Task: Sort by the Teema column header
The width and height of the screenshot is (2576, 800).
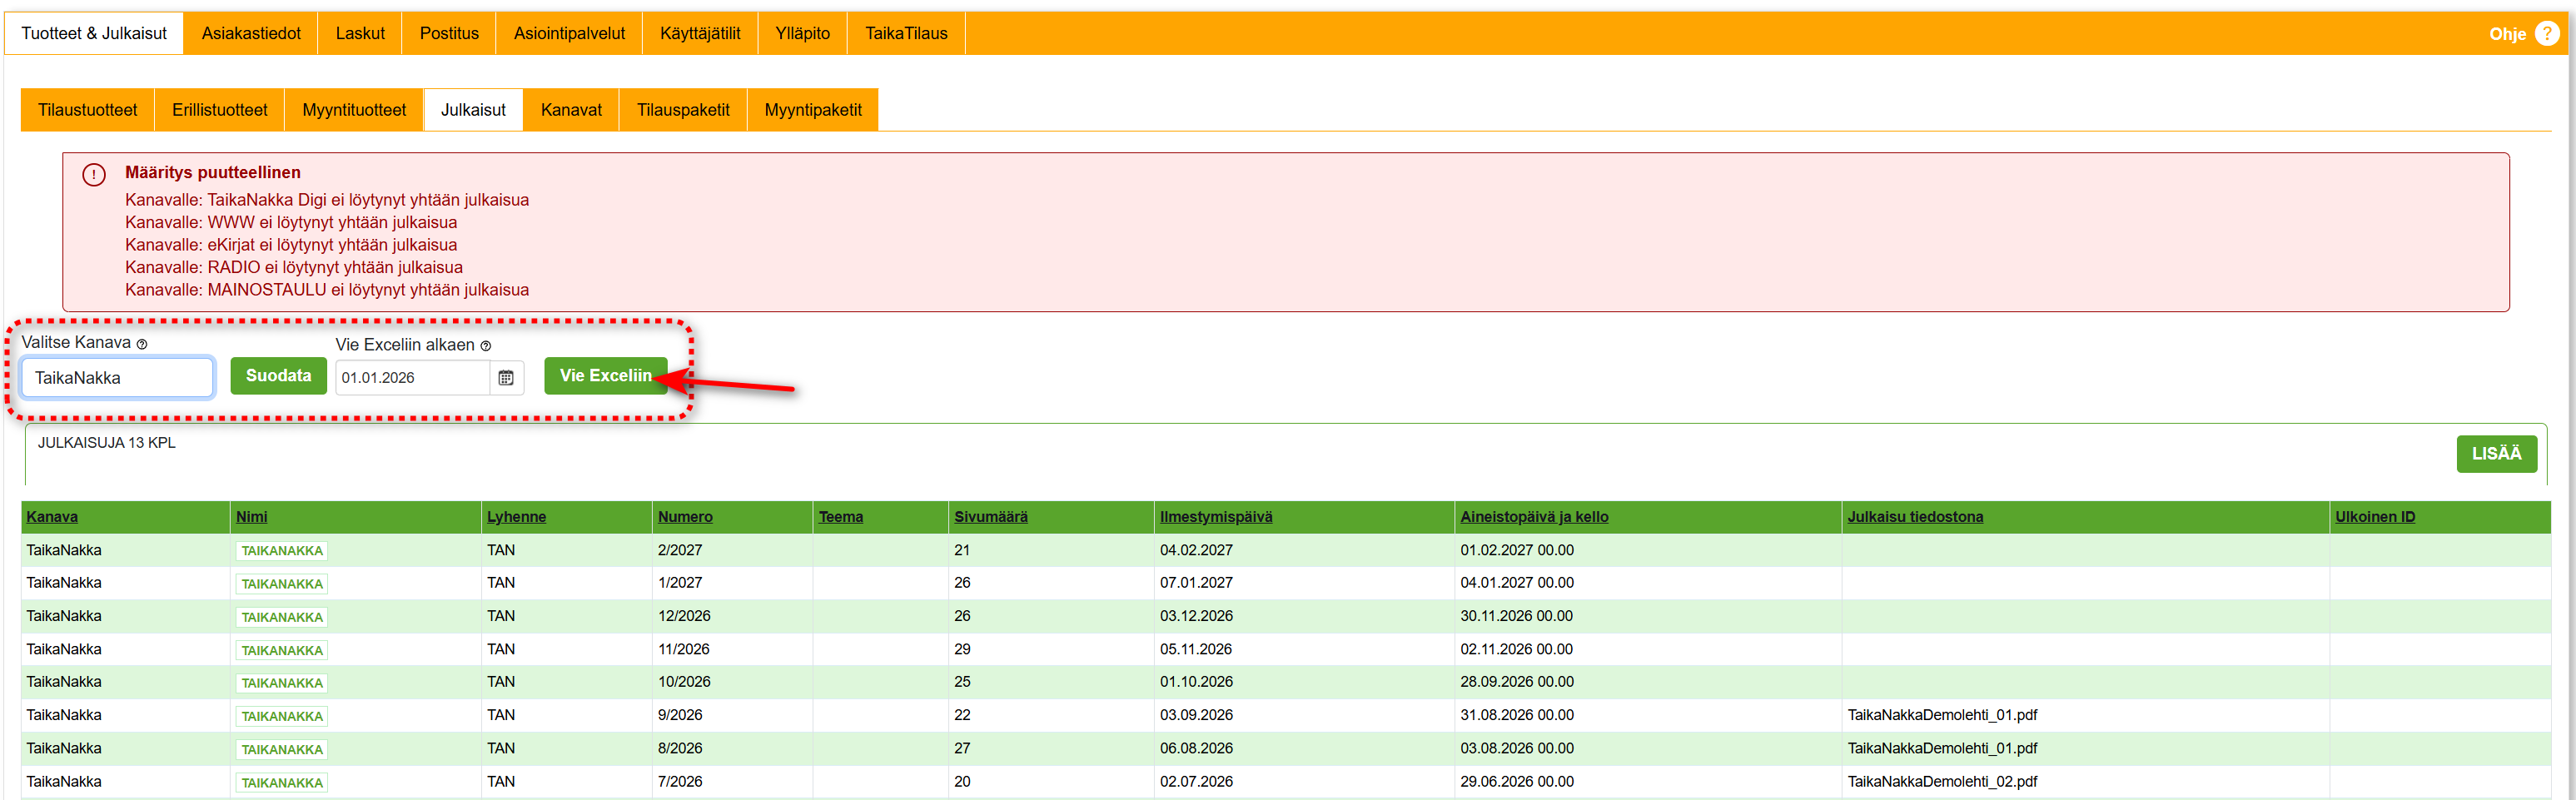Action: 841,517
